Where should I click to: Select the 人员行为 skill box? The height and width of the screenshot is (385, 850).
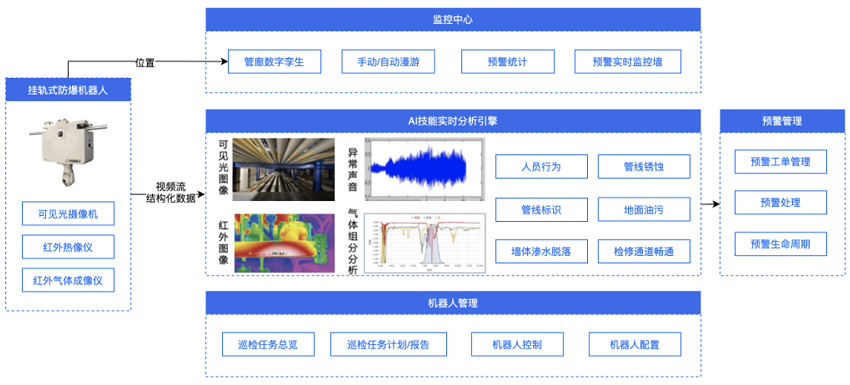[542, 166]
